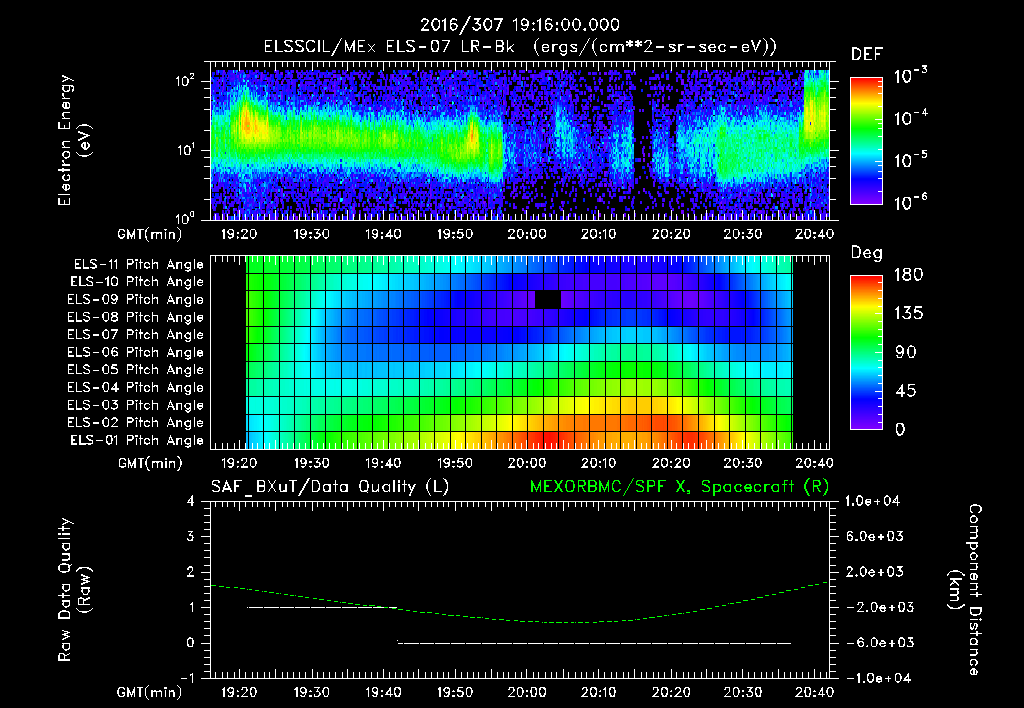Screen dimensions: 1024x708
Task: Select the ELS-10 Pitch Angle row label
Action: click(x=137, y=282)
